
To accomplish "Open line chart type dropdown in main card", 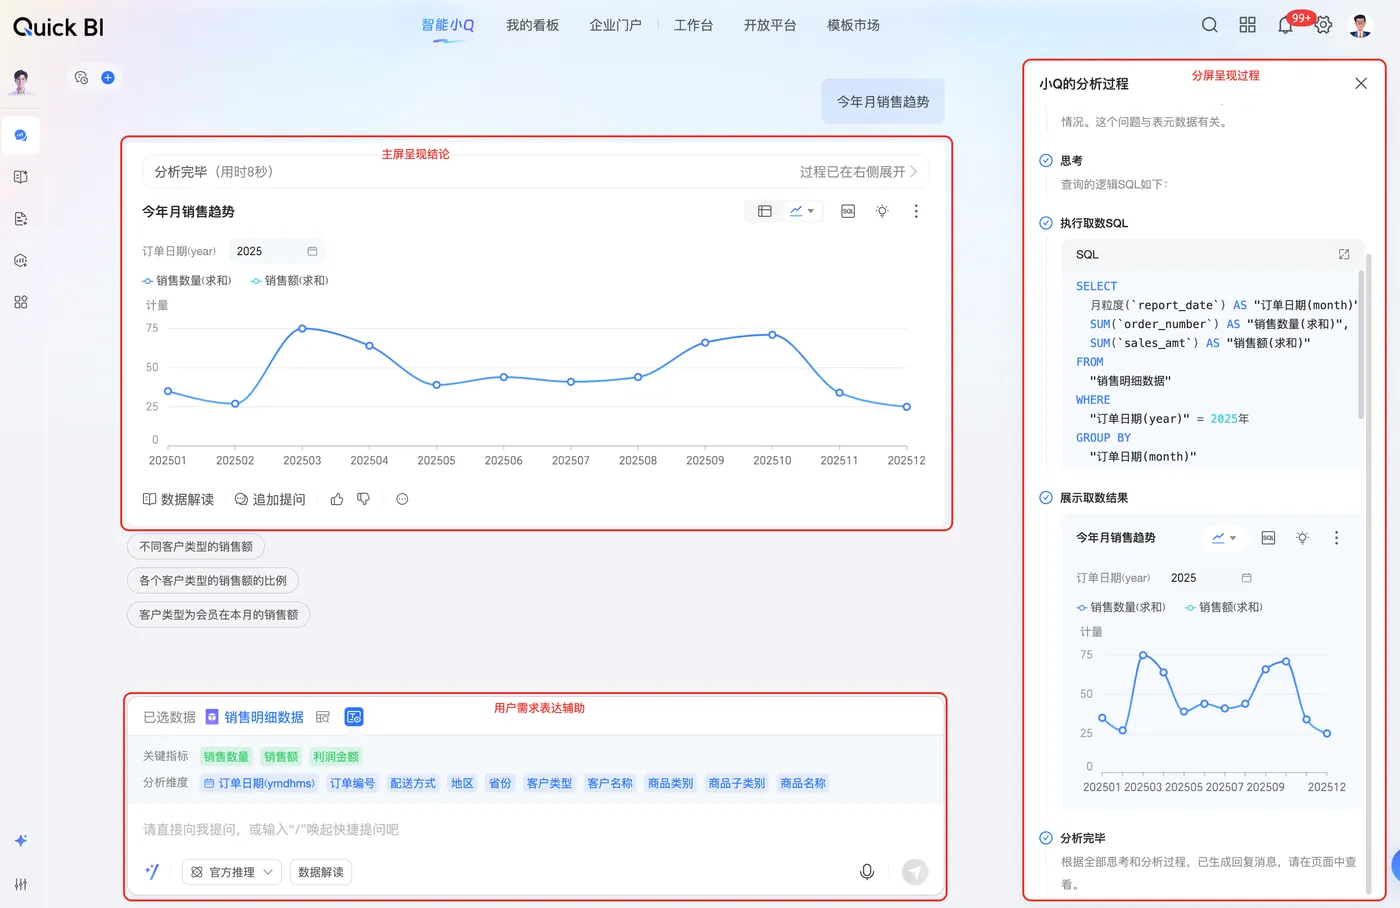I will 802,211.
